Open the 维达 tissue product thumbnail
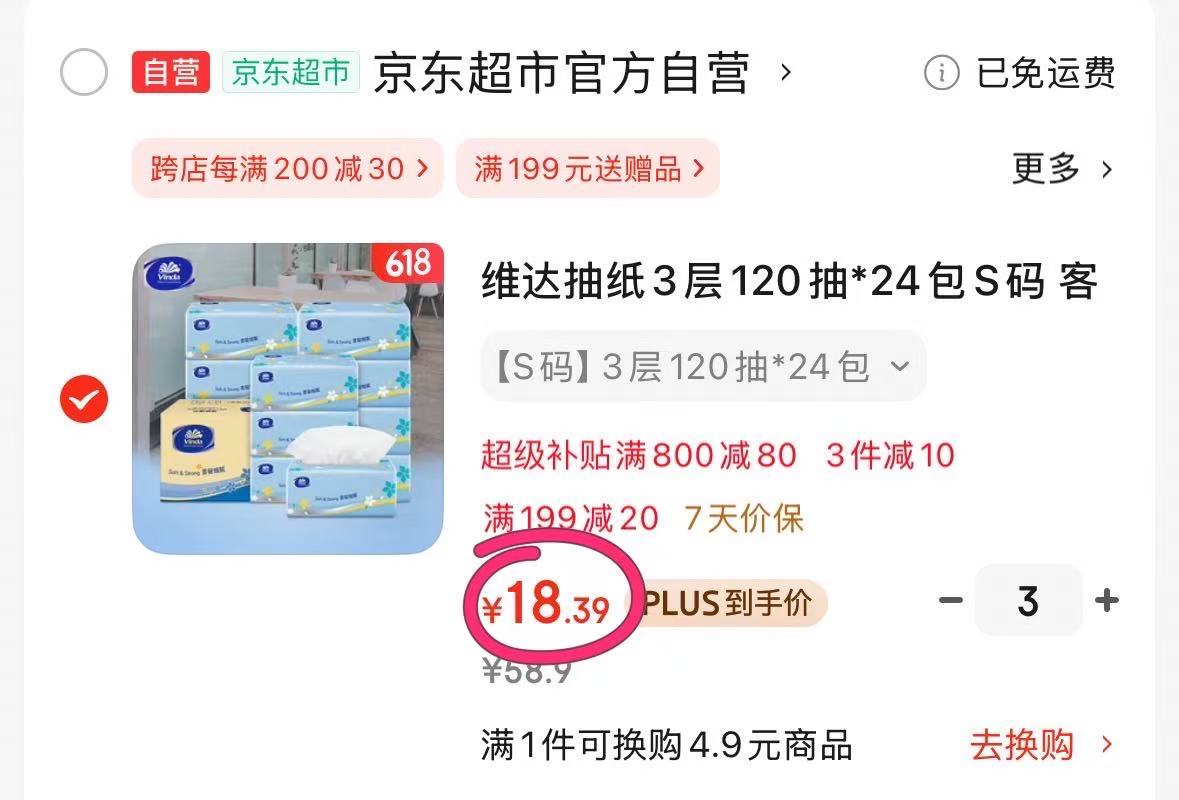Image resolution: width=1179 pixels, height=800 pixels. click(x=288, y=398)
